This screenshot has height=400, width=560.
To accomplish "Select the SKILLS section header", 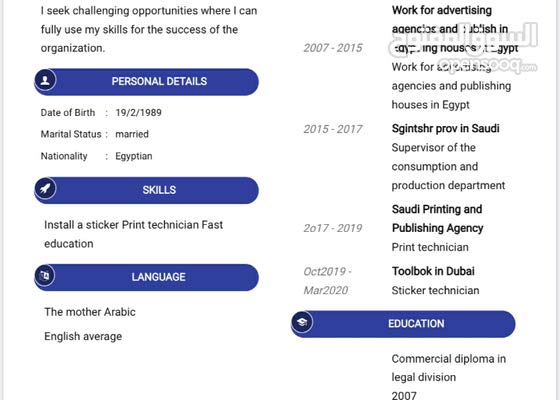I will (x=146, y=190).
